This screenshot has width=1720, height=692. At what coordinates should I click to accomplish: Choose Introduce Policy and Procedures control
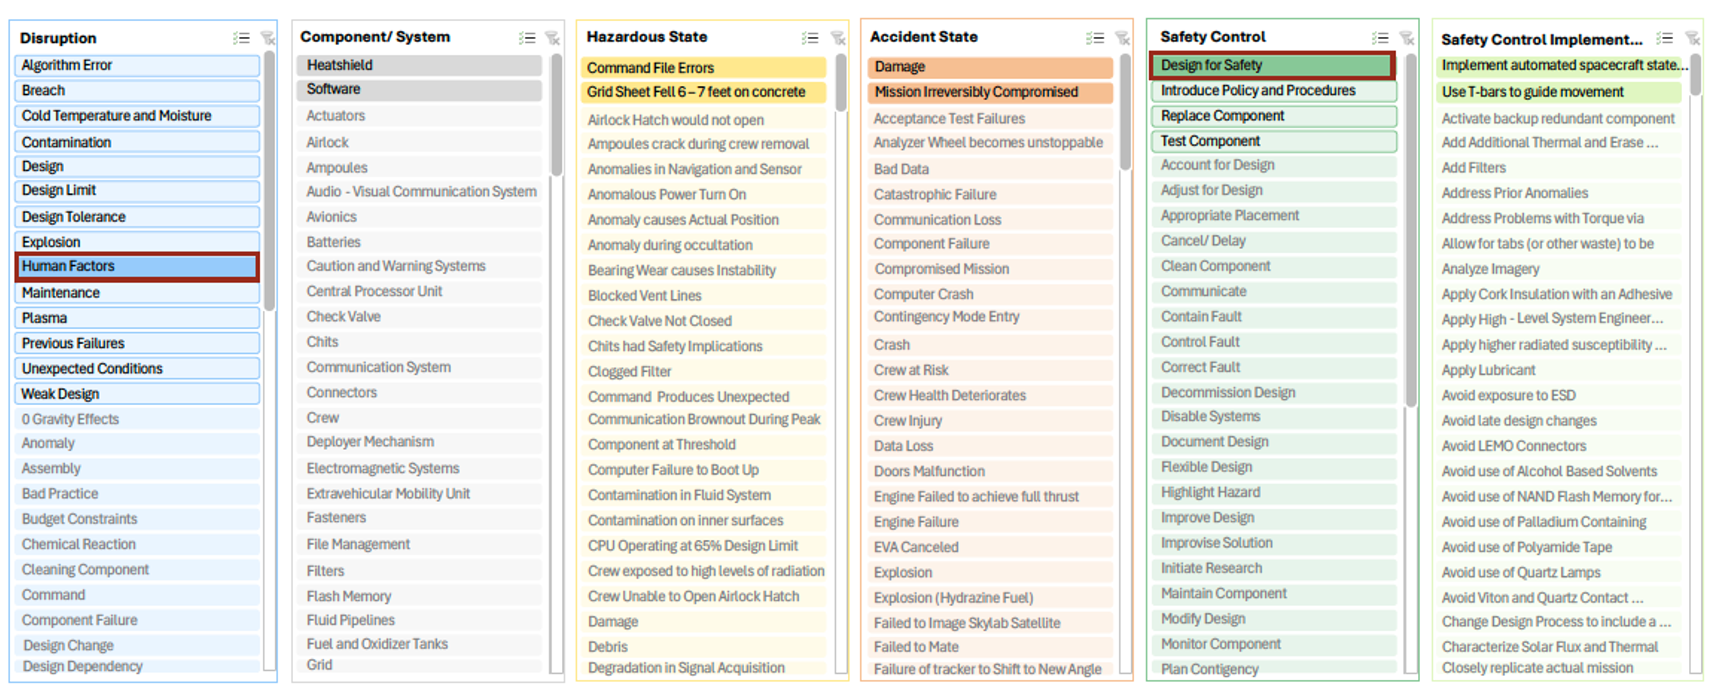click(x=1274, y=90)
